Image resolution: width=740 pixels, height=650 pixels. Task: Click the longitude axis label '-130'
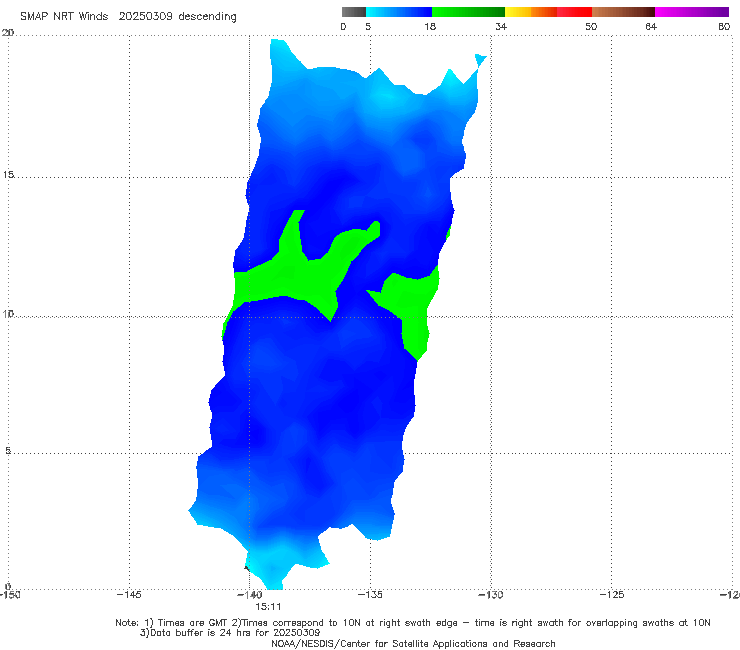point(491,595)
